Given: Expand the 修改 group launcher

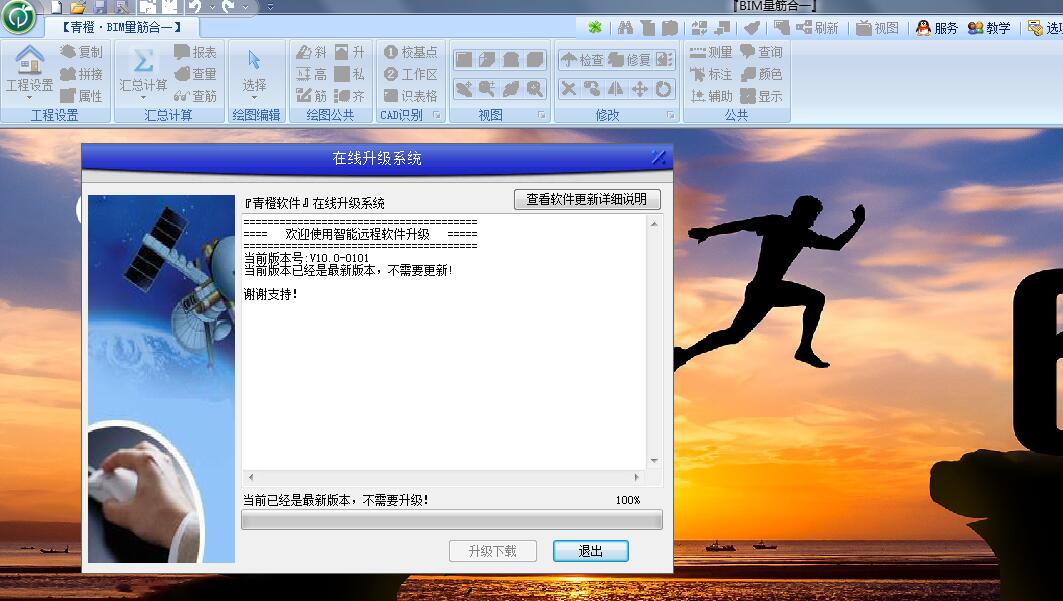Looking at the screenshot, I should [x=670, y=116].
